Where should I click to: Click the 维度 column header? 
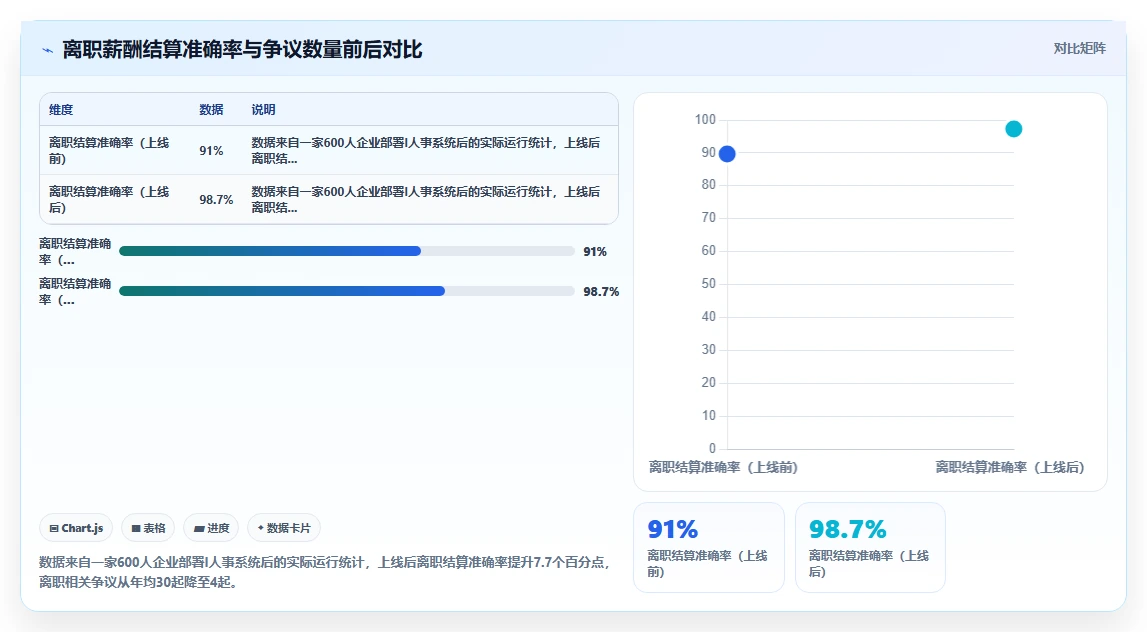(61, 110)
